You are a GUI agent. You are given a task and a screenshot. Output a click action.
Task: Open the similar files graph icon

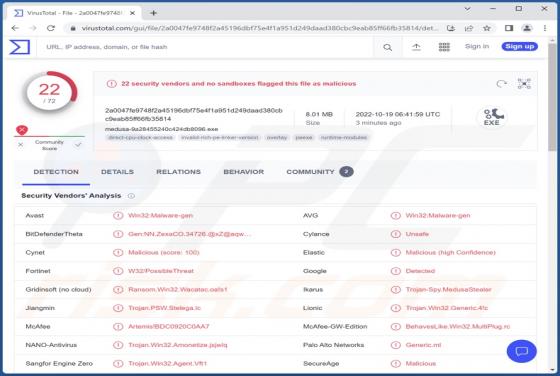(x=524, y=84)
